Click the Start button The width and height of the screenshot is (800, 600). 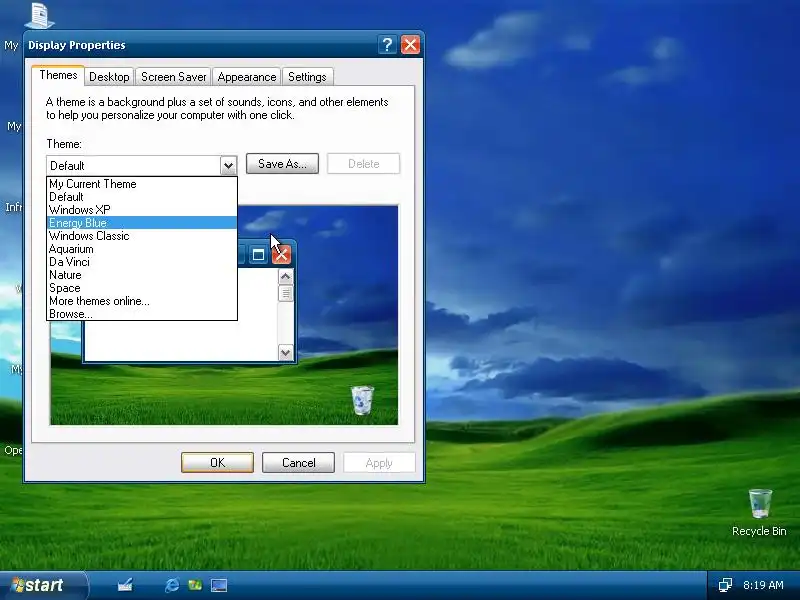point(43,585)
